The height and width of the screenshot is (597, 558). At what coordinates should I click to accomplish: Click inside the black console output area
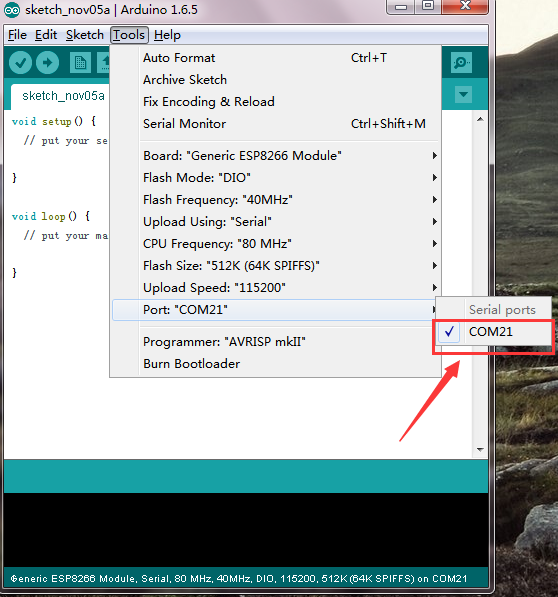click(x=246, y=530)
